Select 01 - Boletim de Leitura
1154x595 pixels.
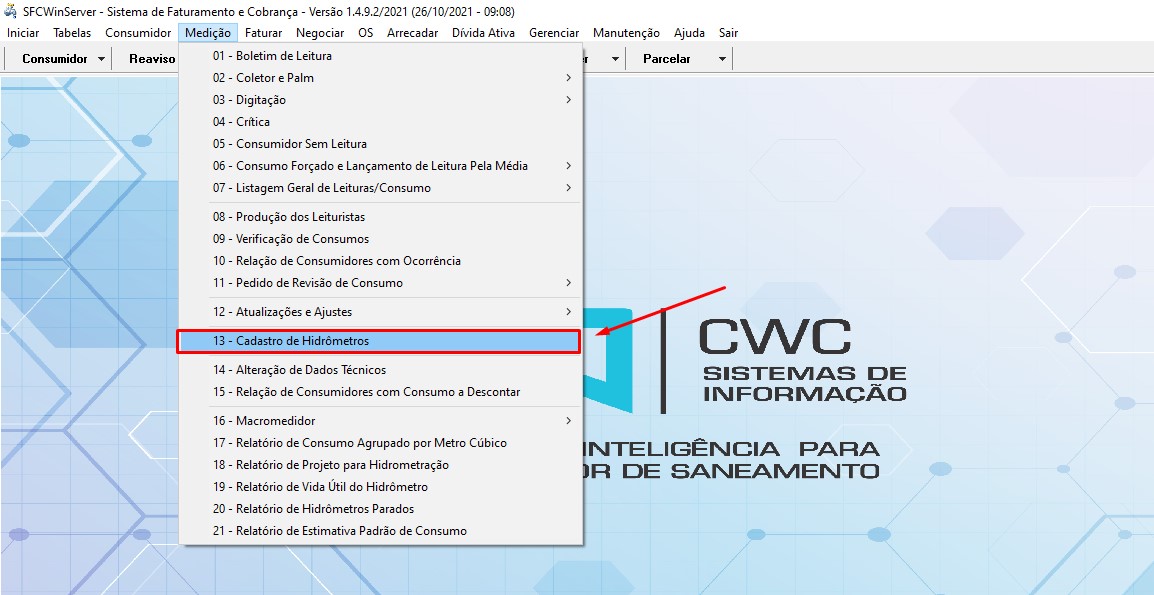(272, 56)
